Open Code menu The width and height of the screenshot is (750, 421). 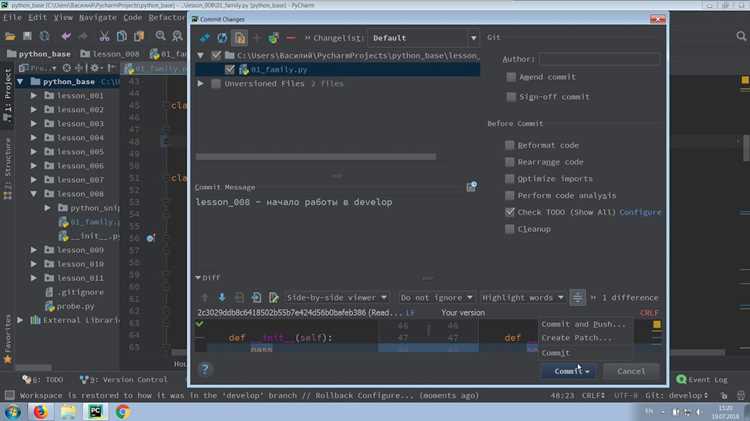(x=132, y=18)
